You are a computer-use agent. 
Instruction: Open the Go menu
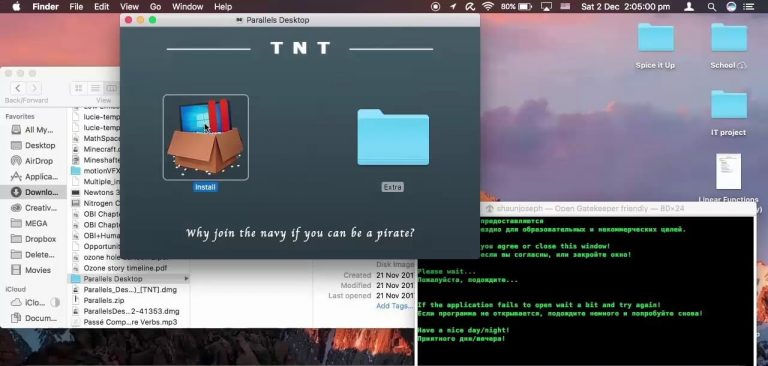click(x=156, y=7)
